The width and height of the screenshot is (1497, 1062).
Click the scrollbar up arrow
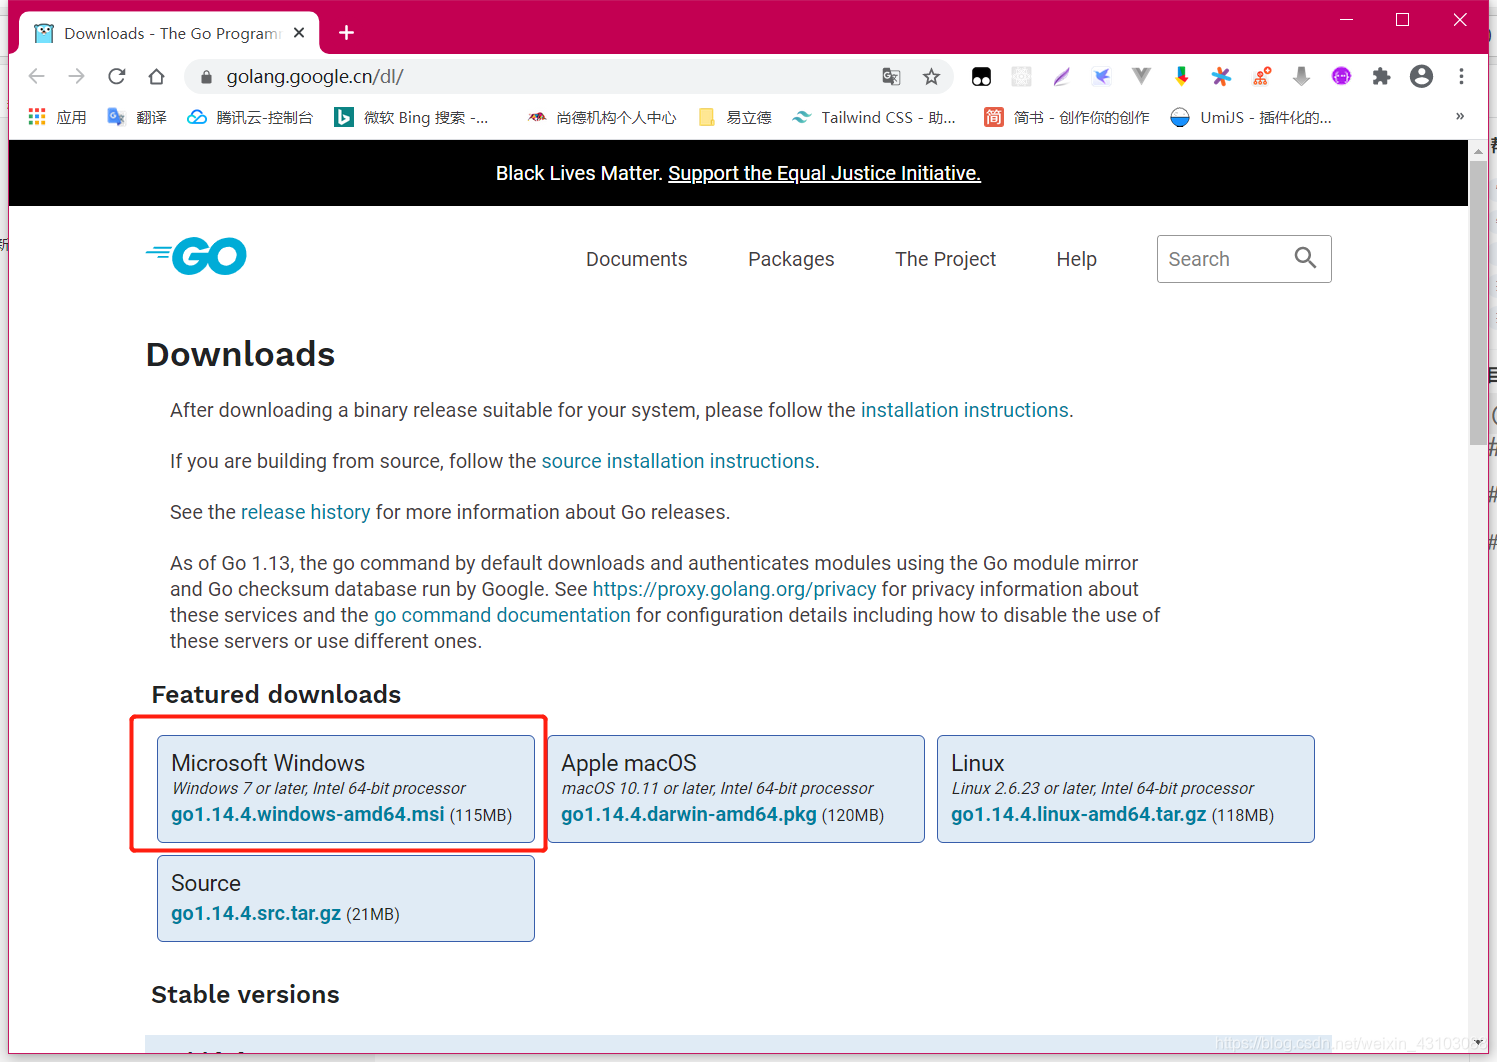[x=1478, y=150]
